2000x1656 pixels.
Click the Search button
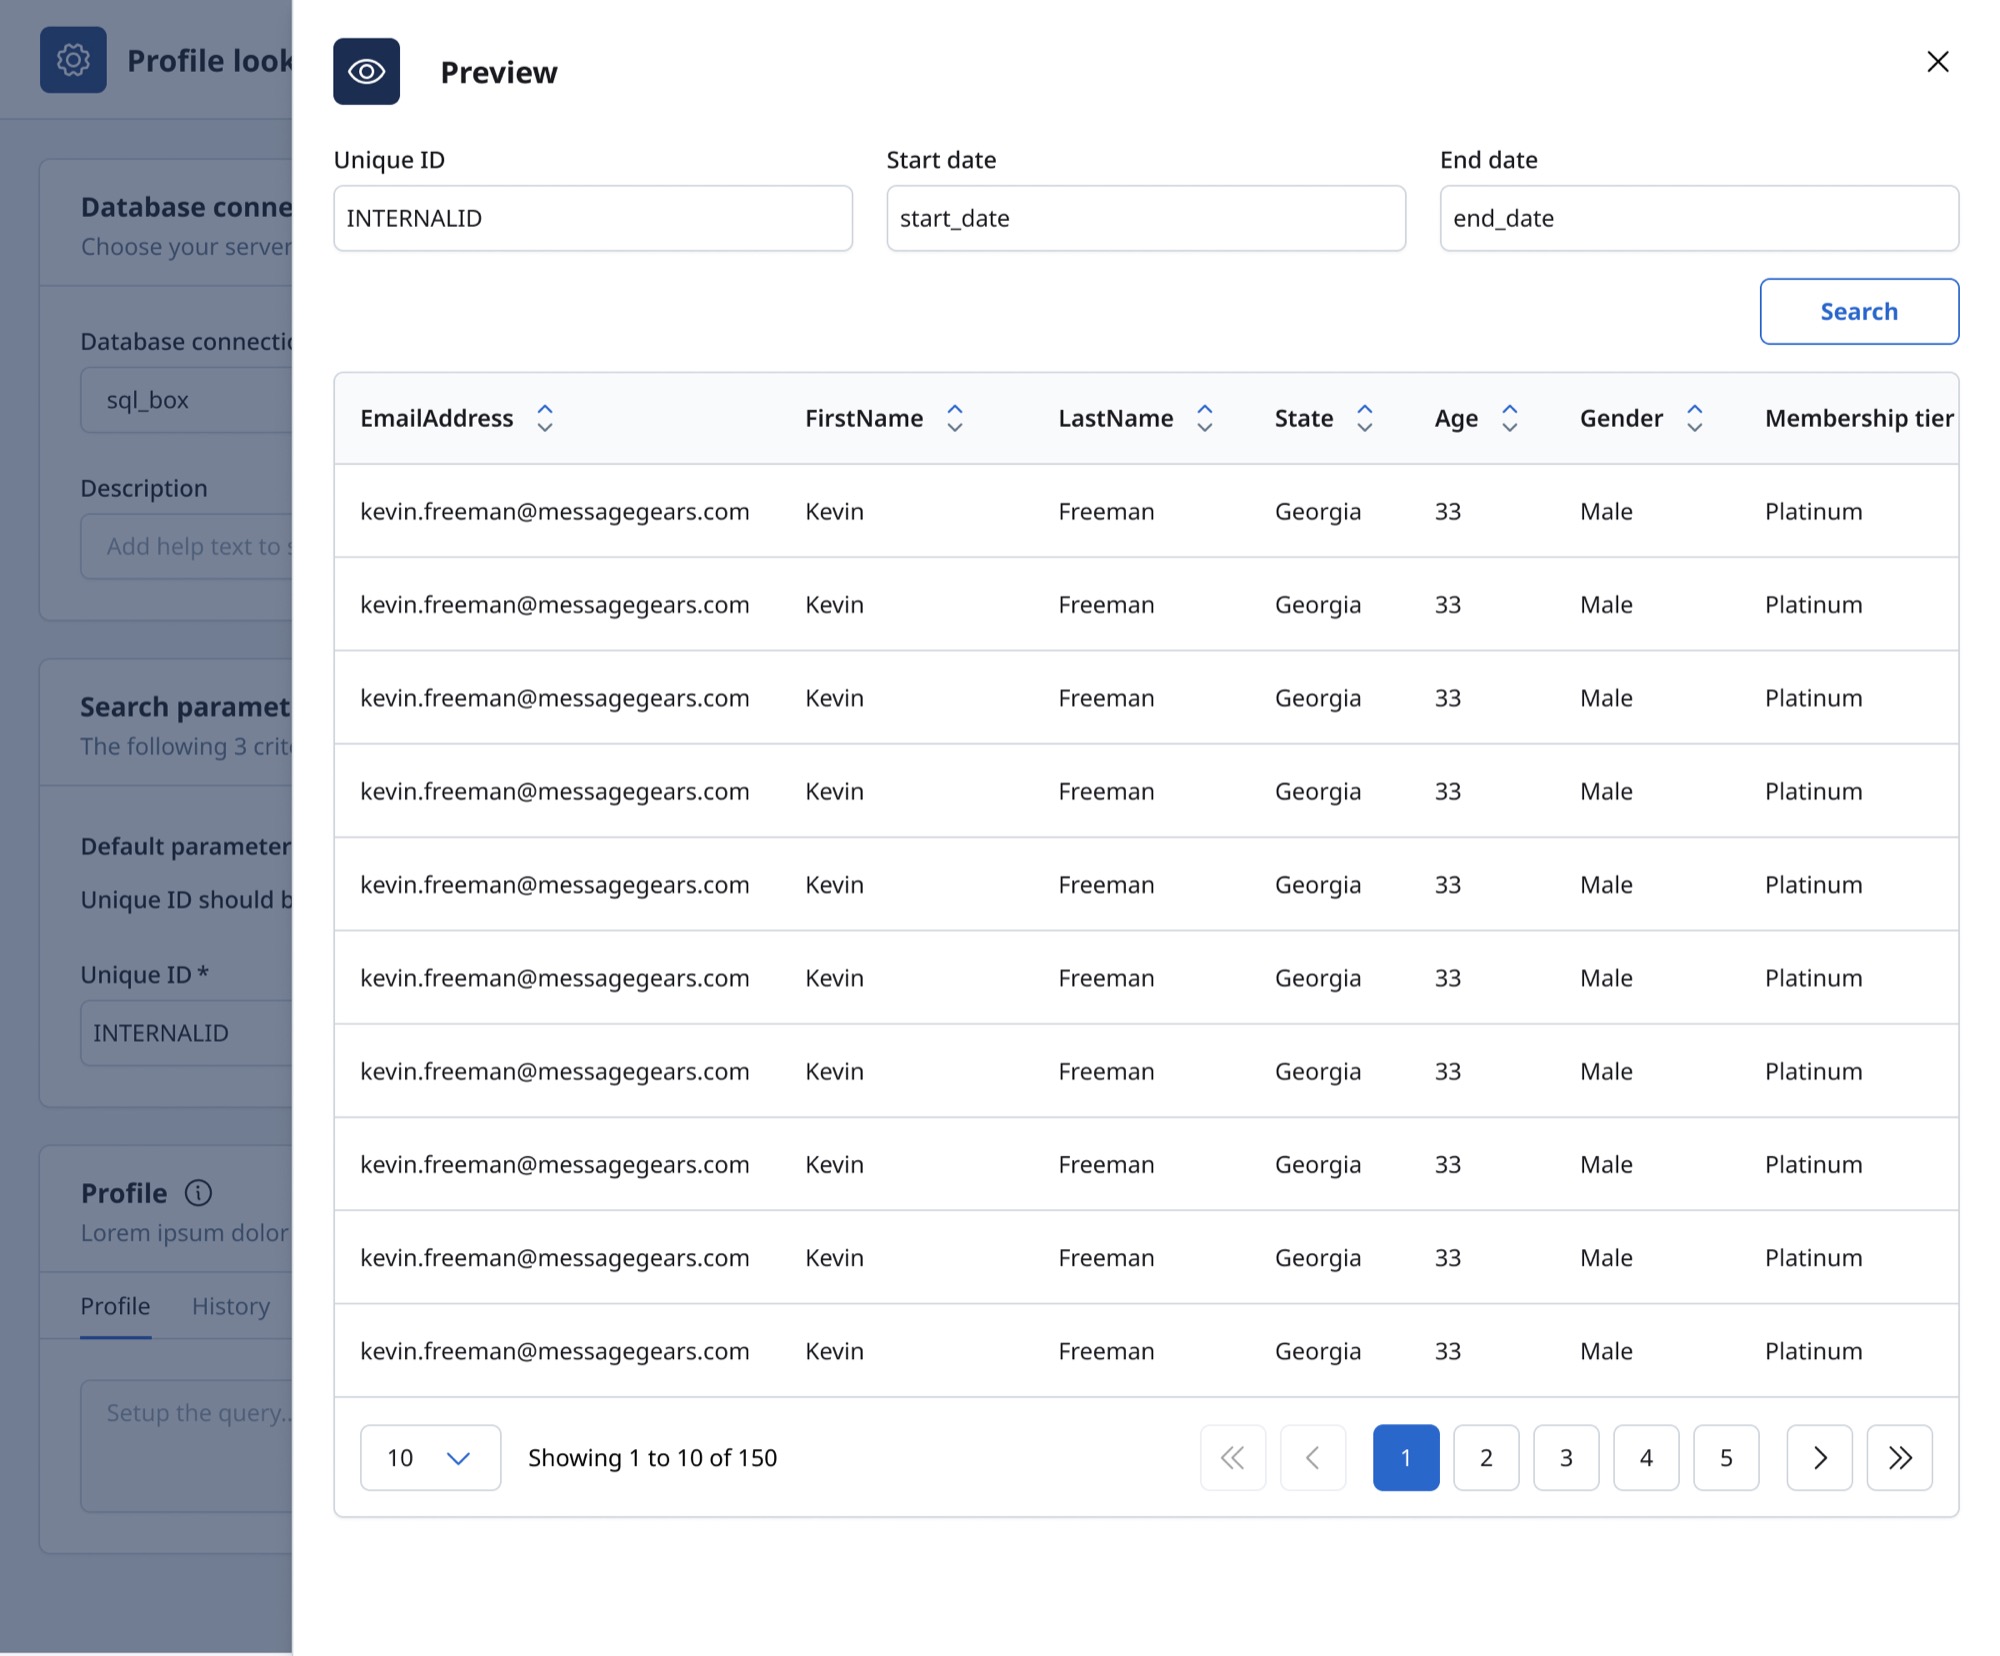tap(1859, 311)
